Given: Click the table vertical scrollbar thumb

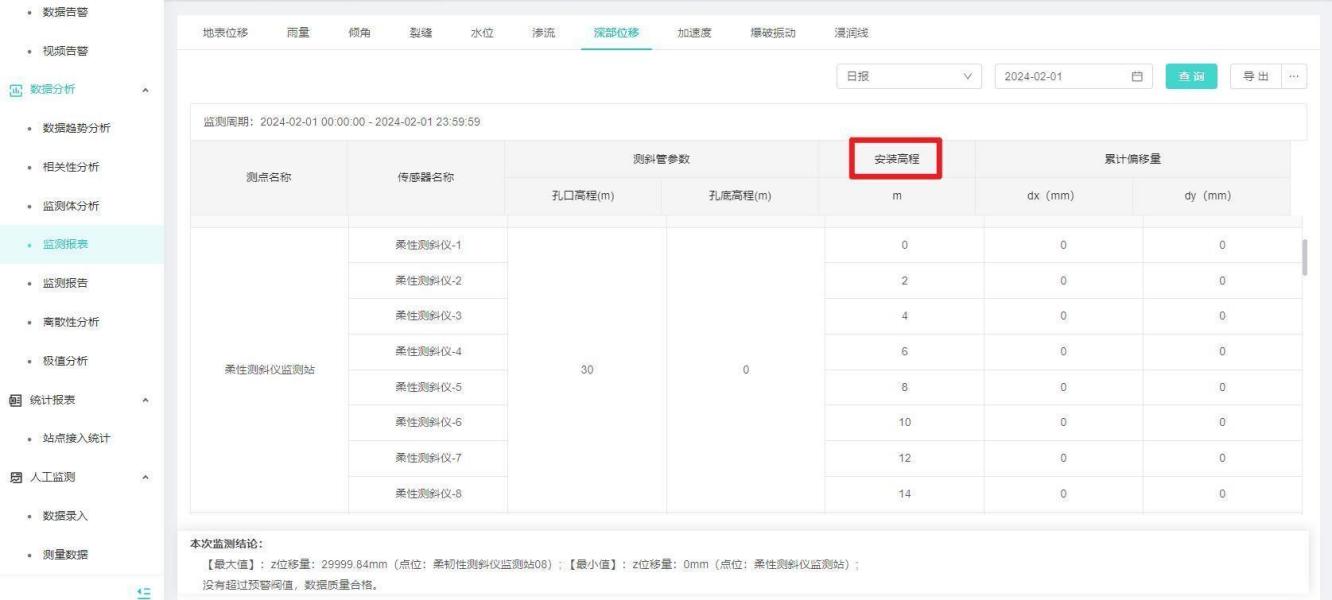Looking at the screenshot, I should coord(1303,257).
